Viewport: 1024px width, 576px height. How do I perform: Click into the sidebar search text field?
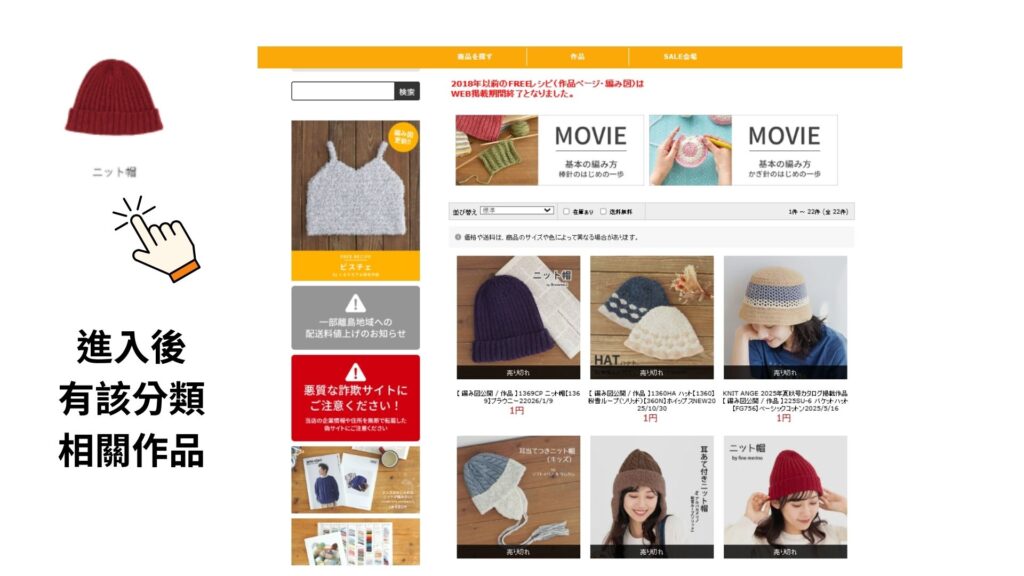click(x=342, y=91)
